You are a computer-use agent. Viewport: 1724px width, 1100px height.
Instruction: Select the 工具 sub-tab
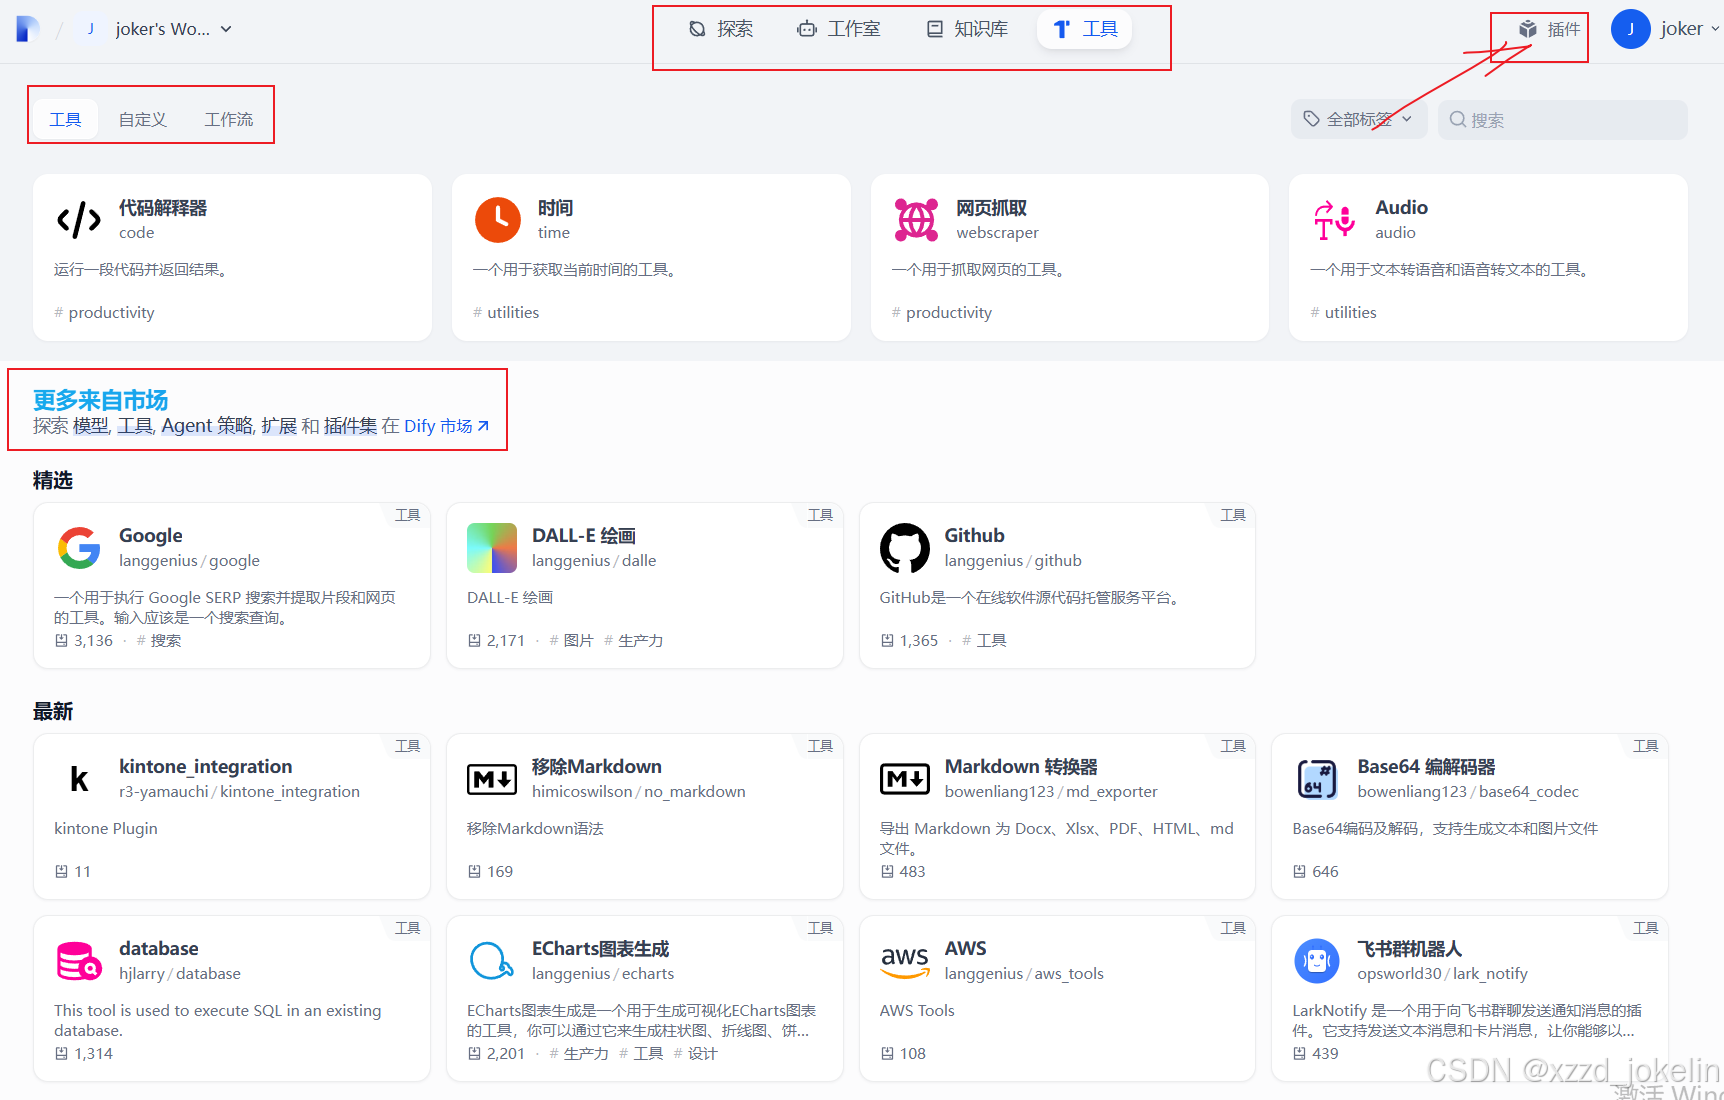(65, 119)
